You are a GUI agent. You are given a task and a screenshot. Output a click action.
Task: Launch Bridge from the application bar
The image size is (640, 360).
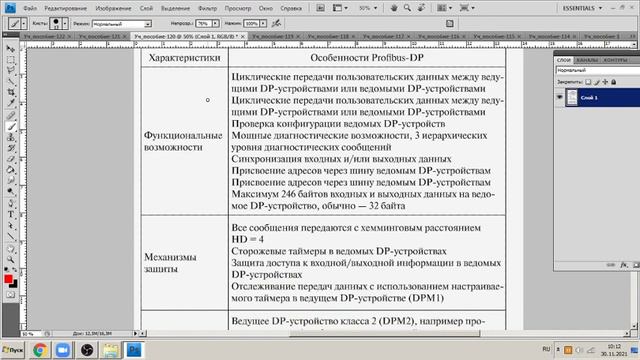[320, 8]
